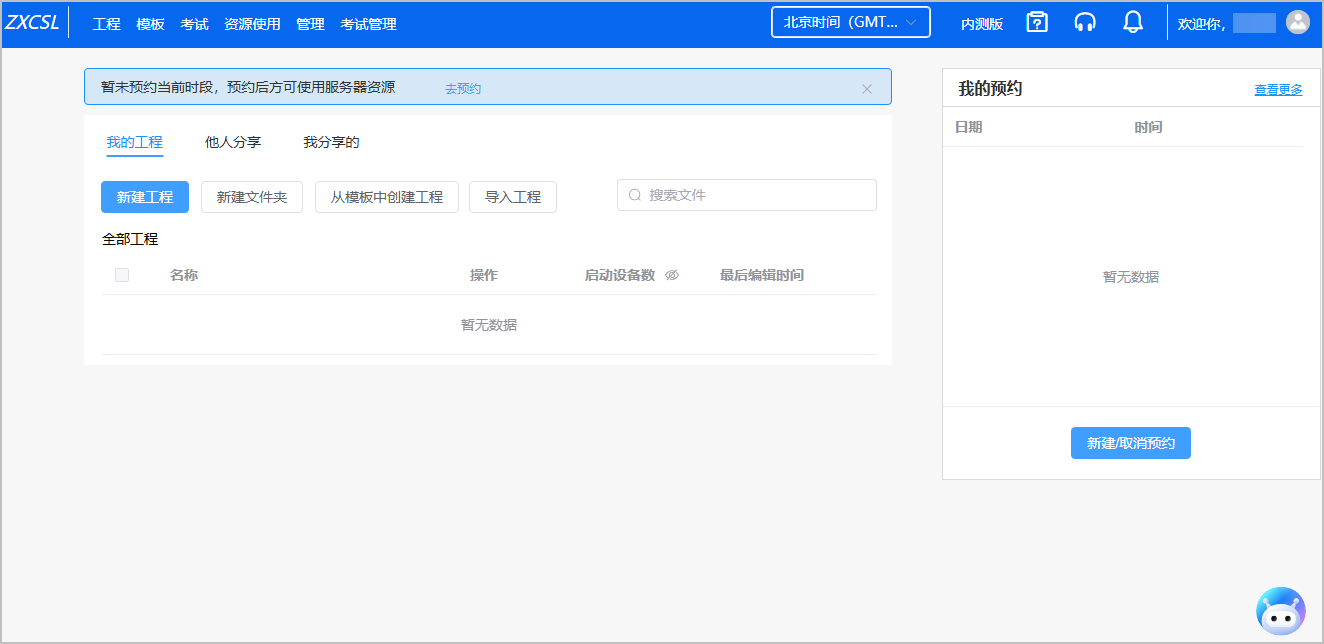Switch to the 他人分享 tab

pyautogui.click(x=233, y=142)
